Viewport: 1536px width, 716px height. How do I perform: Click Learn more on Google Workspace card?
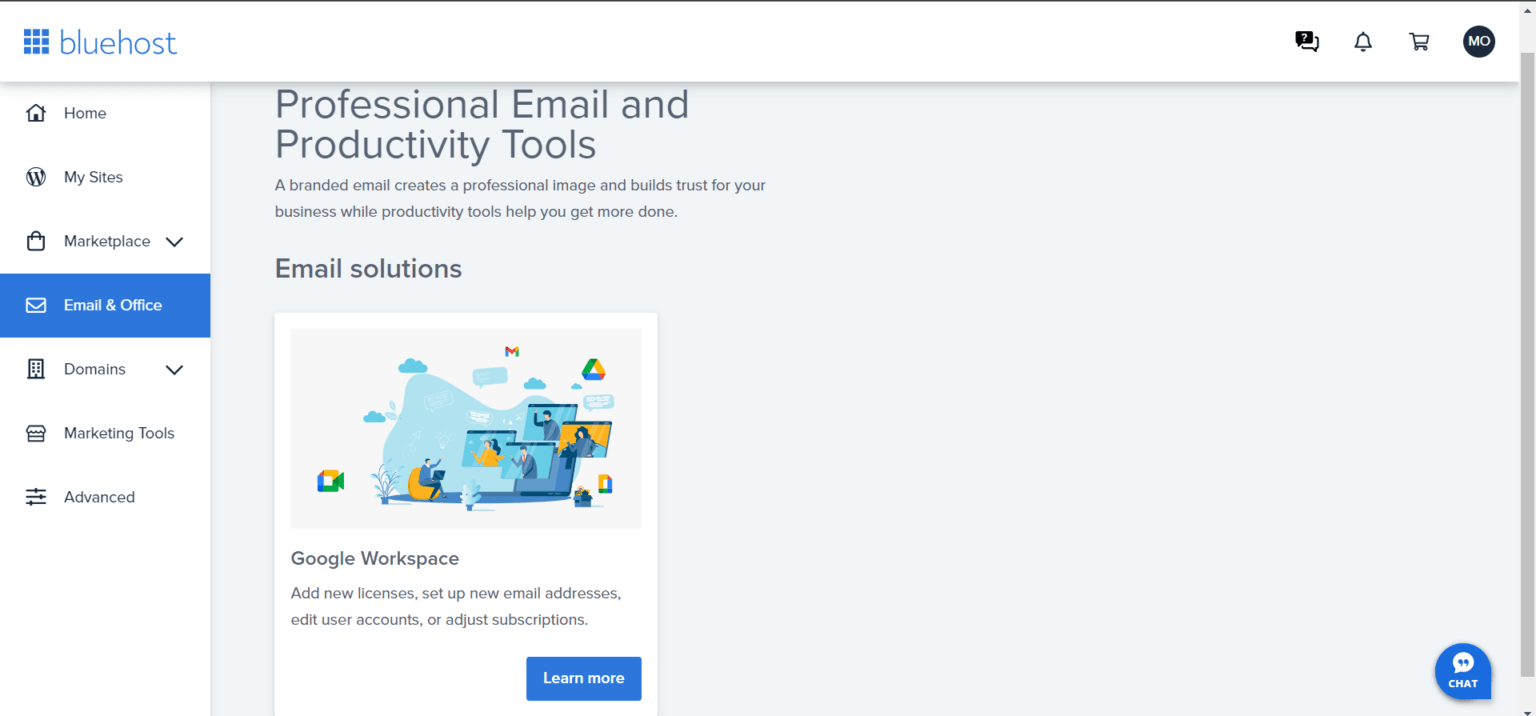coord(584,678)
